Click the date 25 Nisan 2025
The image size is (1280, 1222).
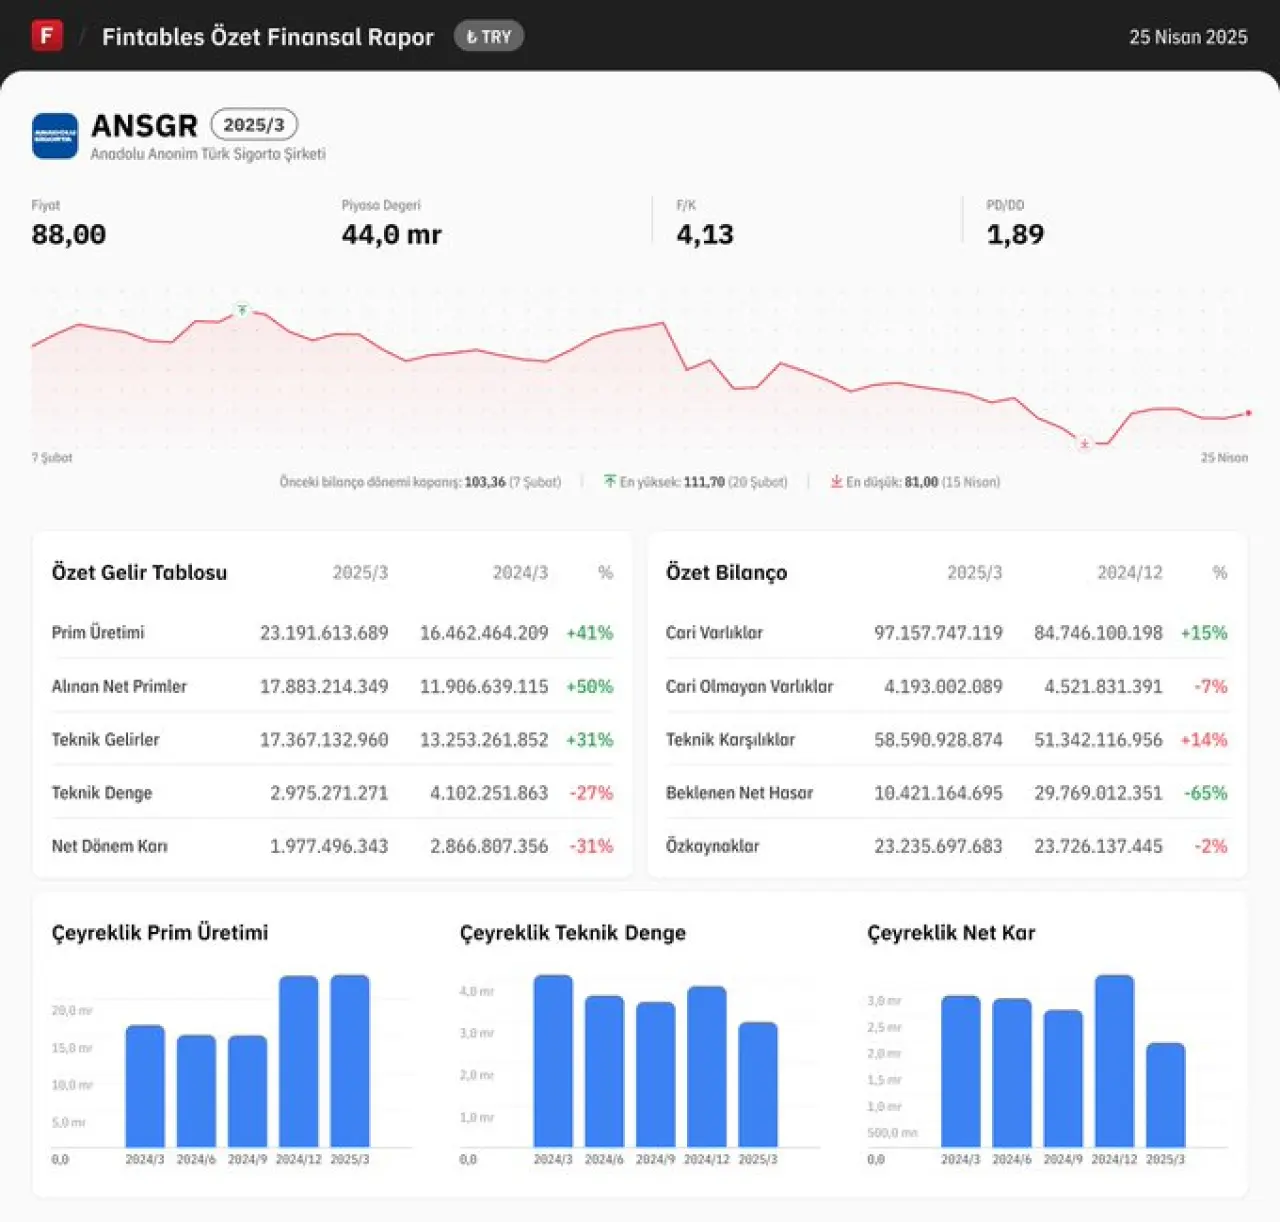(x=1188, y=37)
